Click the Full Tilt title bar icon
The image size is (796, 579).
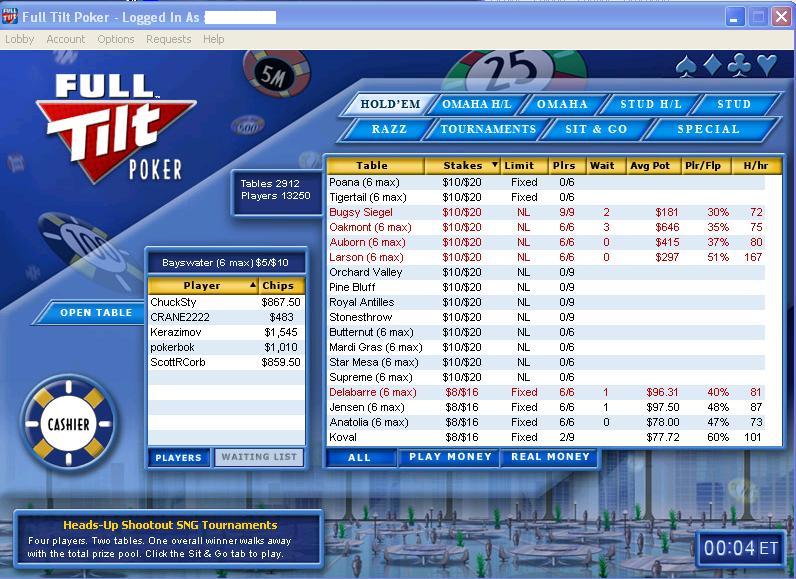[x=9, y=17]
